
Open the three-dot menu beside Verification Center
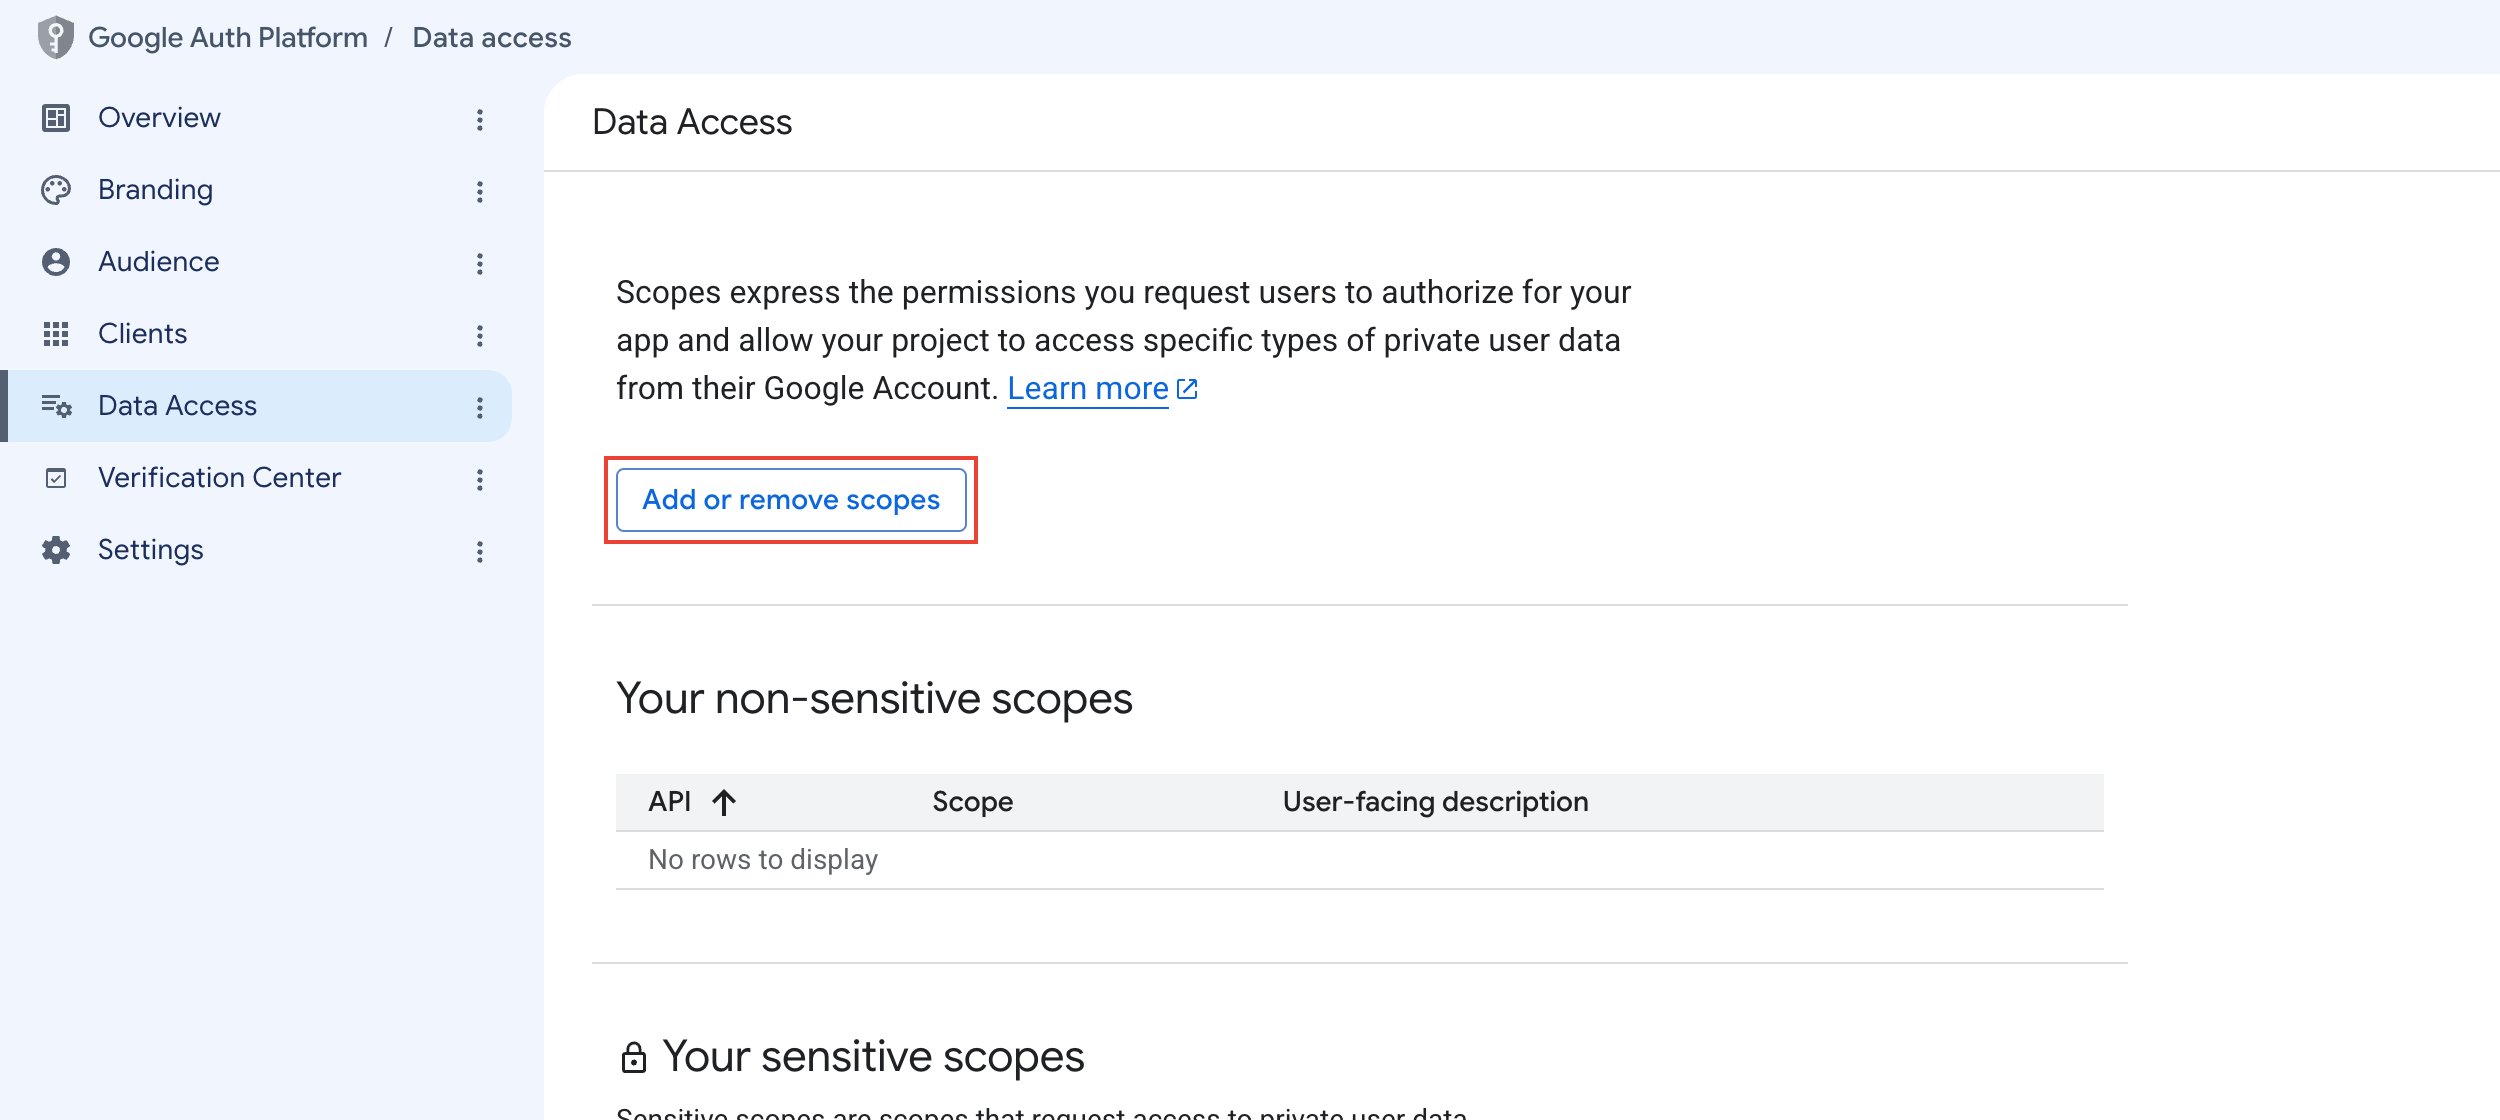480,480
